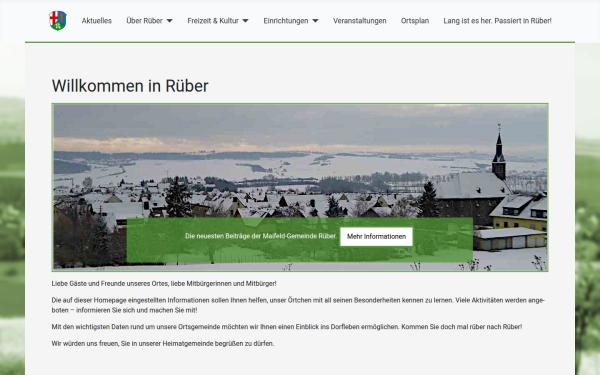Open the Einrichtungen menu item
This screenshot has height=375, width=600.
pyautogui.click(x=285, y=21)
